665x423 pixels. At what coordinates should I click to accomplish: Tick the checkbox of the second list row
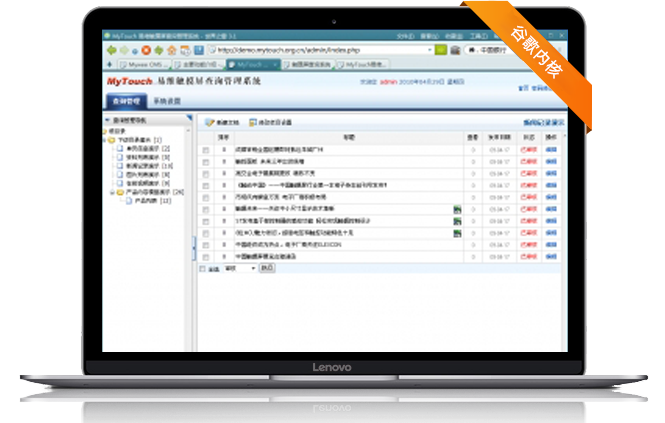pyautogui.click(x=206, y=162)
